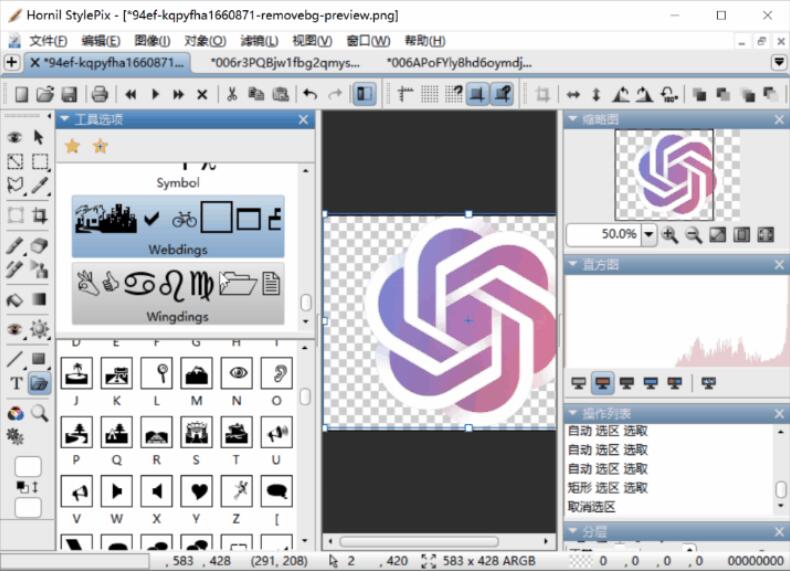Collapse the 操作列表 panel
Image resolution: width=790 pixels, height=571 pixels.
(x=572, y=414)
